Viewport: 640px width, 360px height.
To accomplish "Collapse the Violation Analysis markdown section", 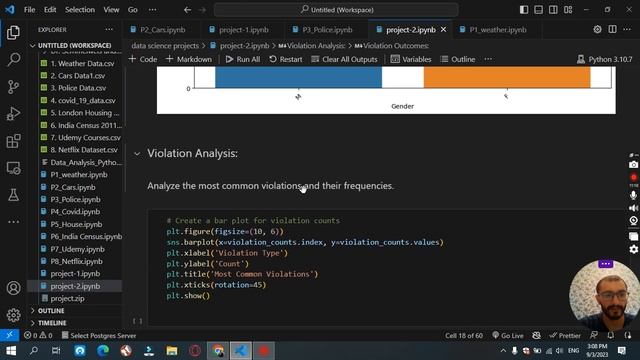I will [137, 154].
